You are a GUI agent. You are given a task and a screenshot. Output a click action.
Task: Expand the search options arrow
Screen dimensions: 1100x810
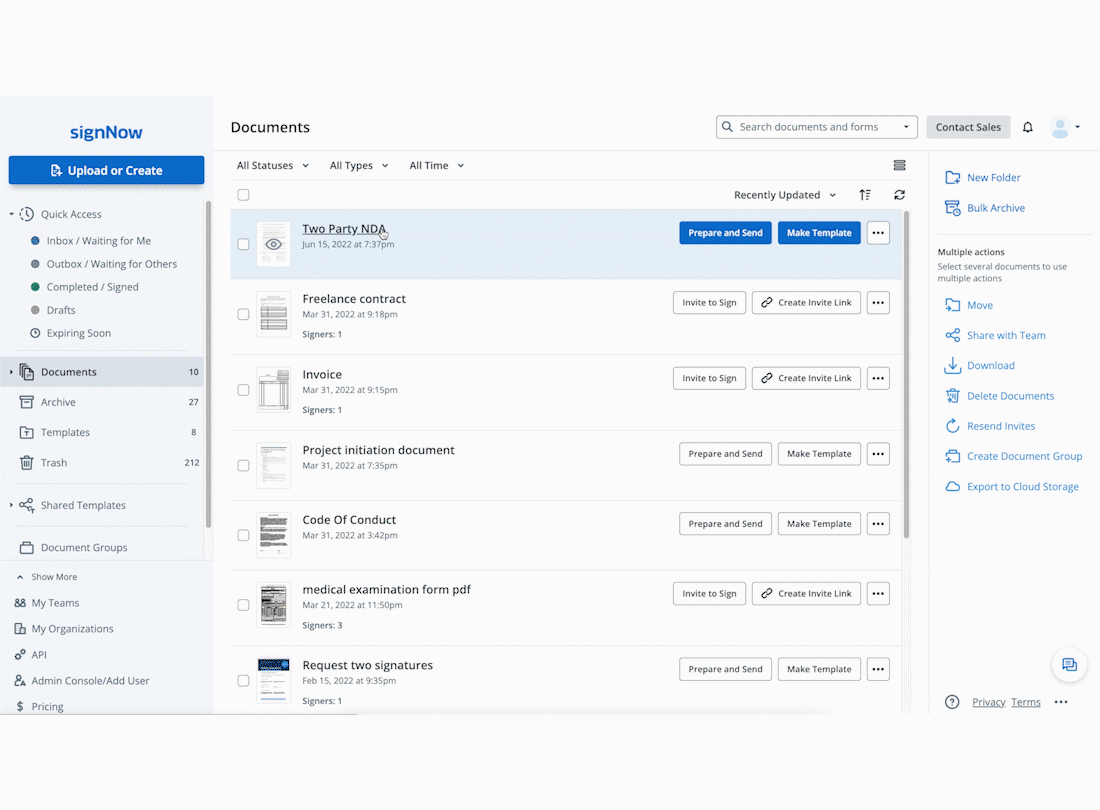click(x=906, y=127)
